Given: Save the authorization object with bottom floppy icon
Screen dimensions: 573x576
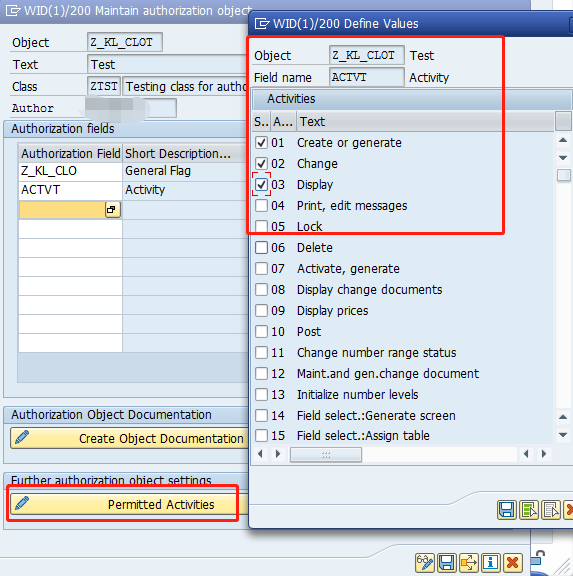Looking at the screenshot, I should pyautogui.click(x=447, y=562).
